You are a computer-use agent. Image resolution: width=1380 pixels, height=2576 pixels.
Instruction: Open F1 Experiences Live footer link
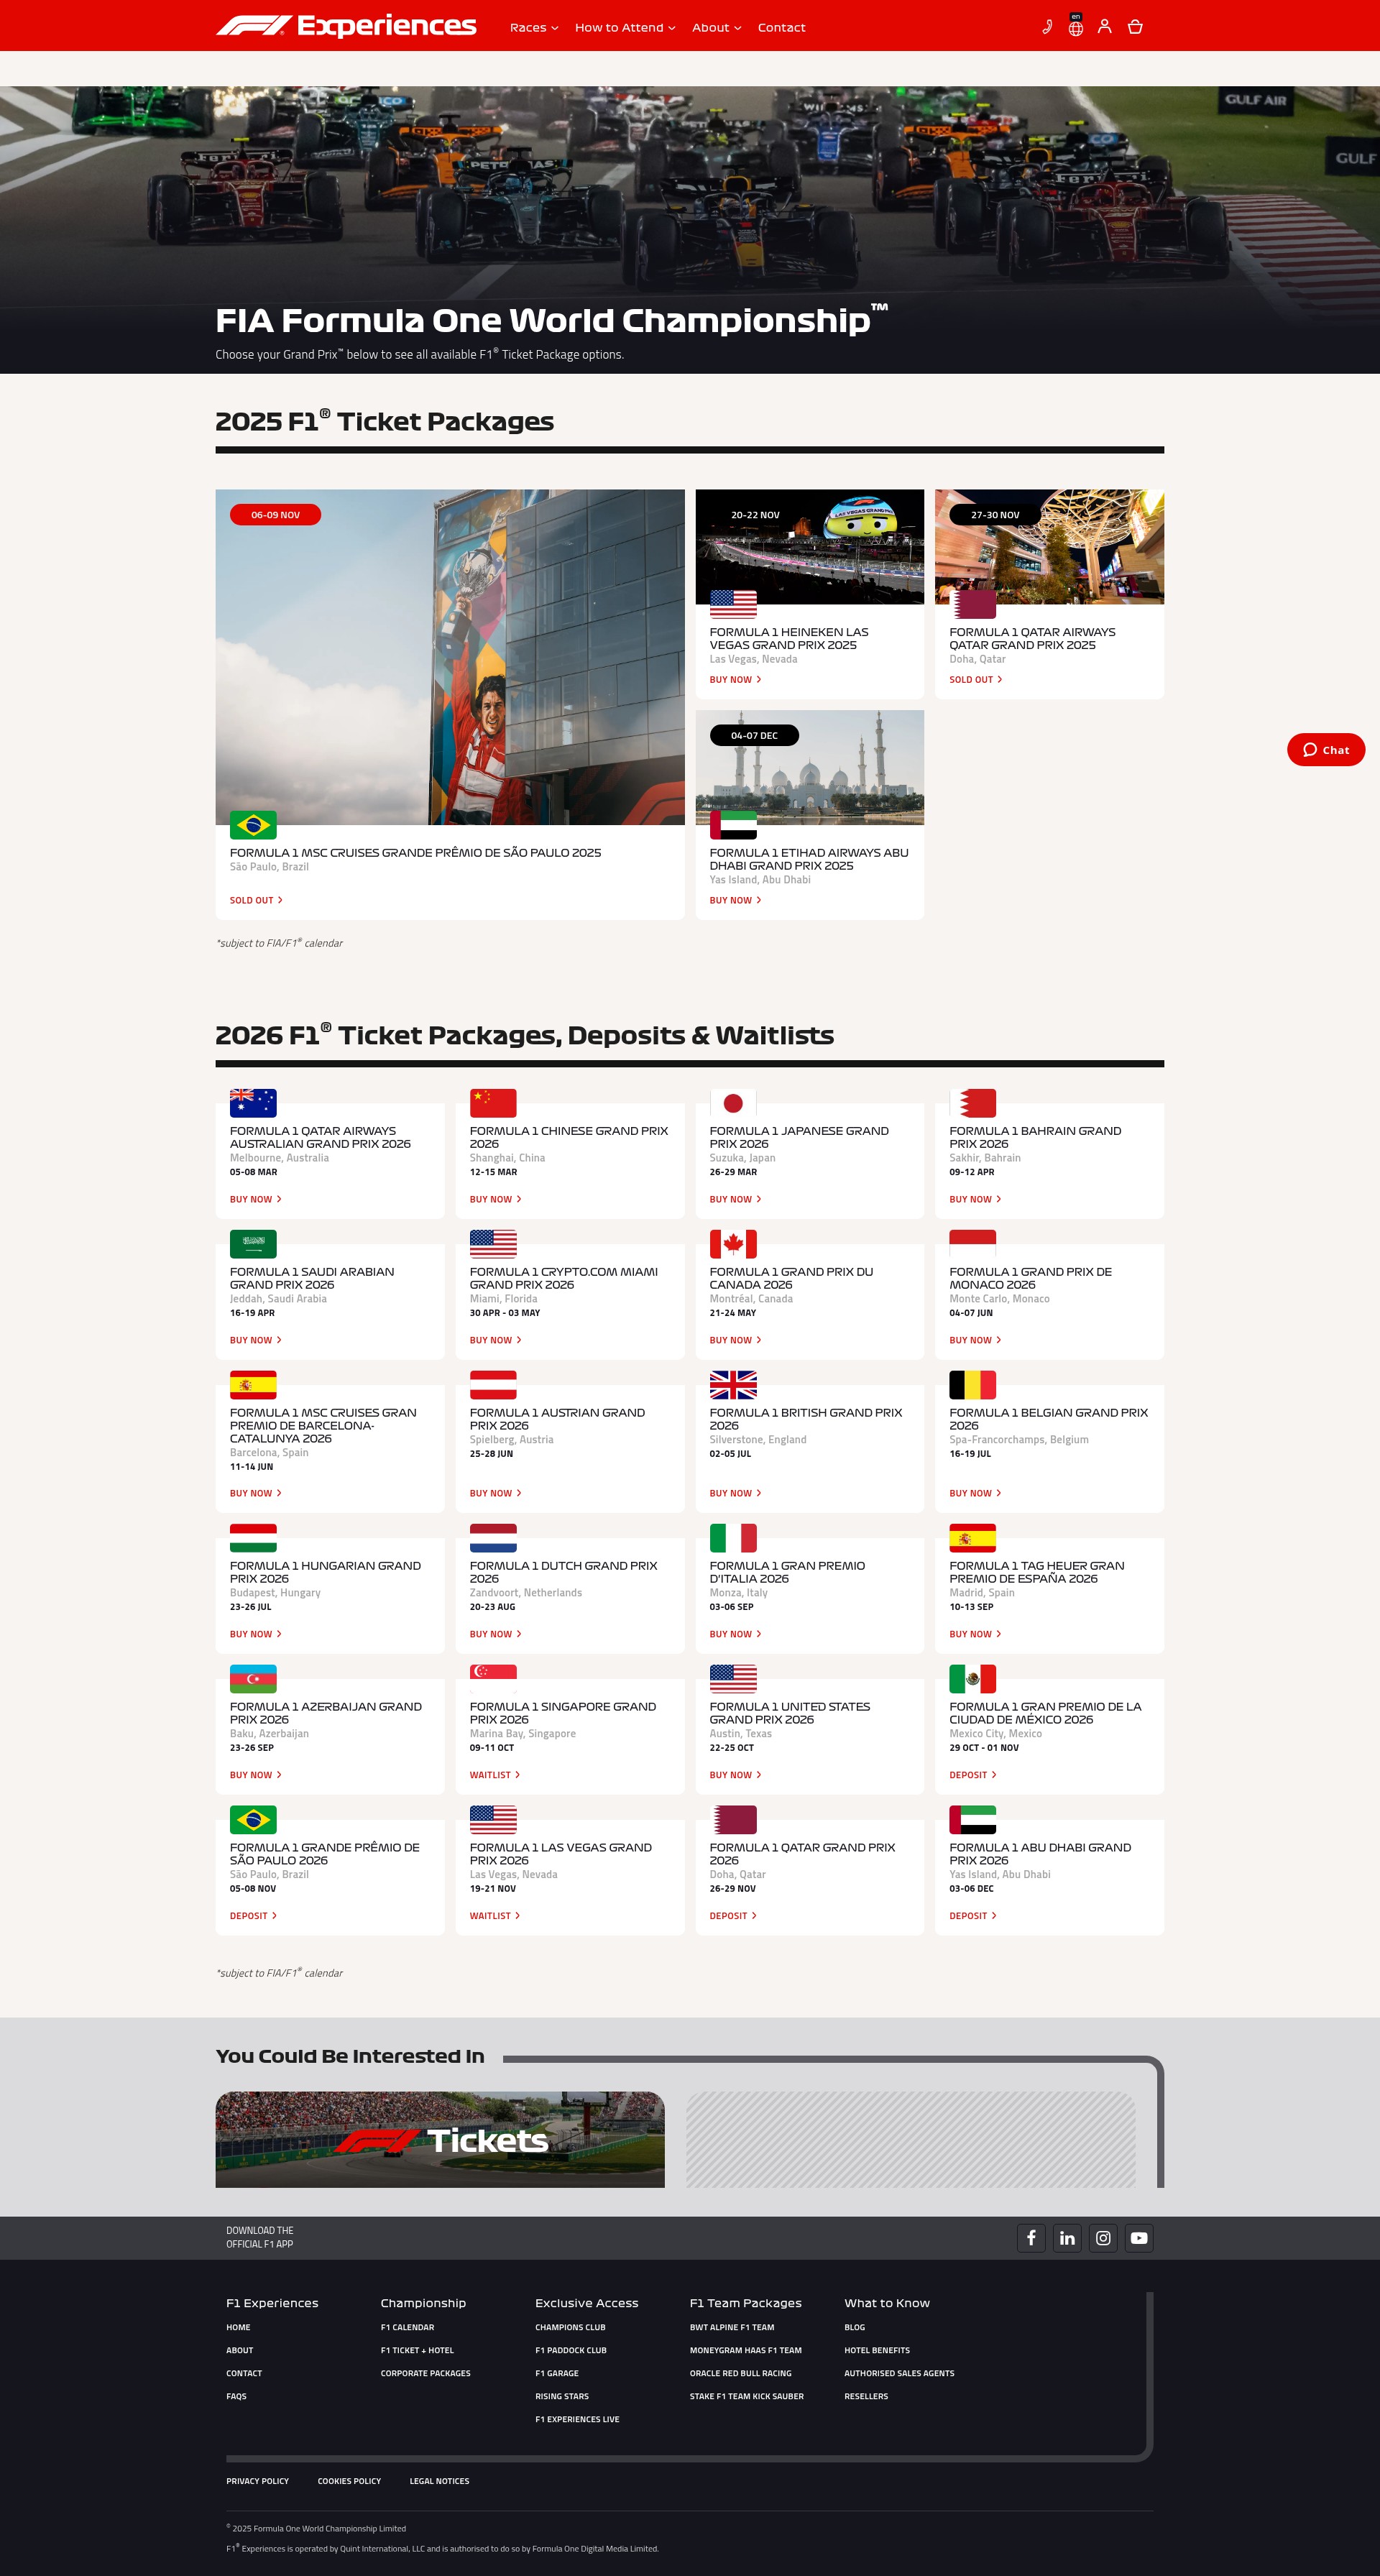[577, 2419]
